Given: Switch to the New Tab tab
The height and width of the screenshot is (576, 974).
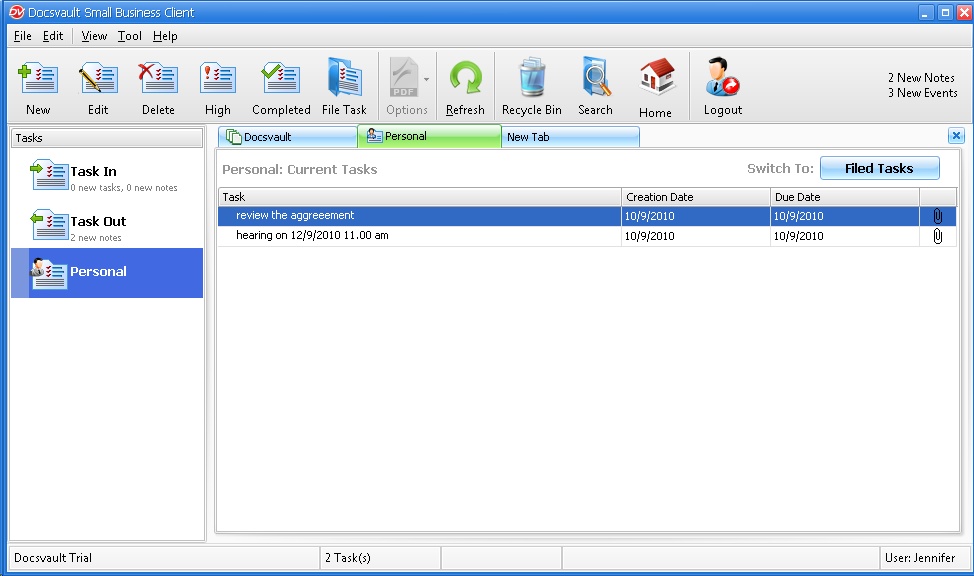Looking at the screenshot, I should pyautogui.click(x=570, y=137).
